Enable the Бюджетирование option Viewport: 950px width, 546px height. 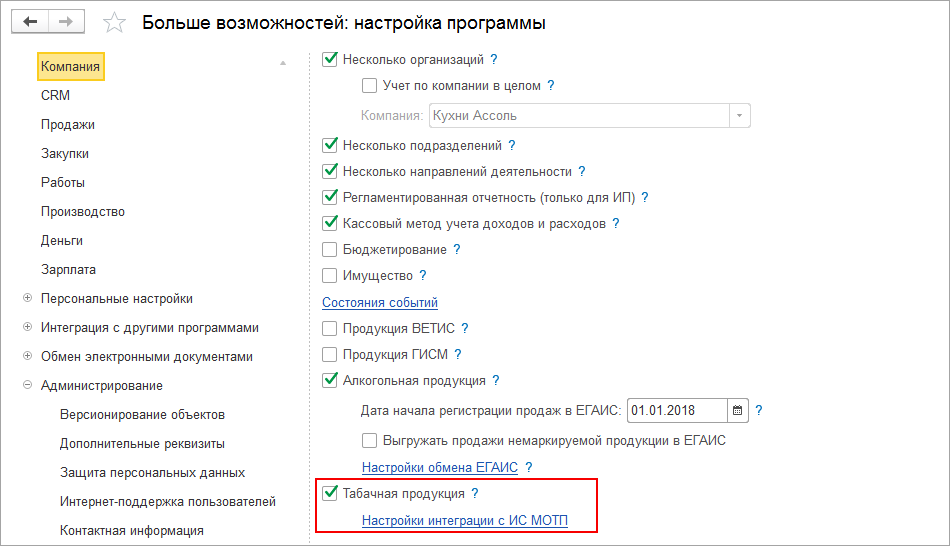click(x=330, y=249)
